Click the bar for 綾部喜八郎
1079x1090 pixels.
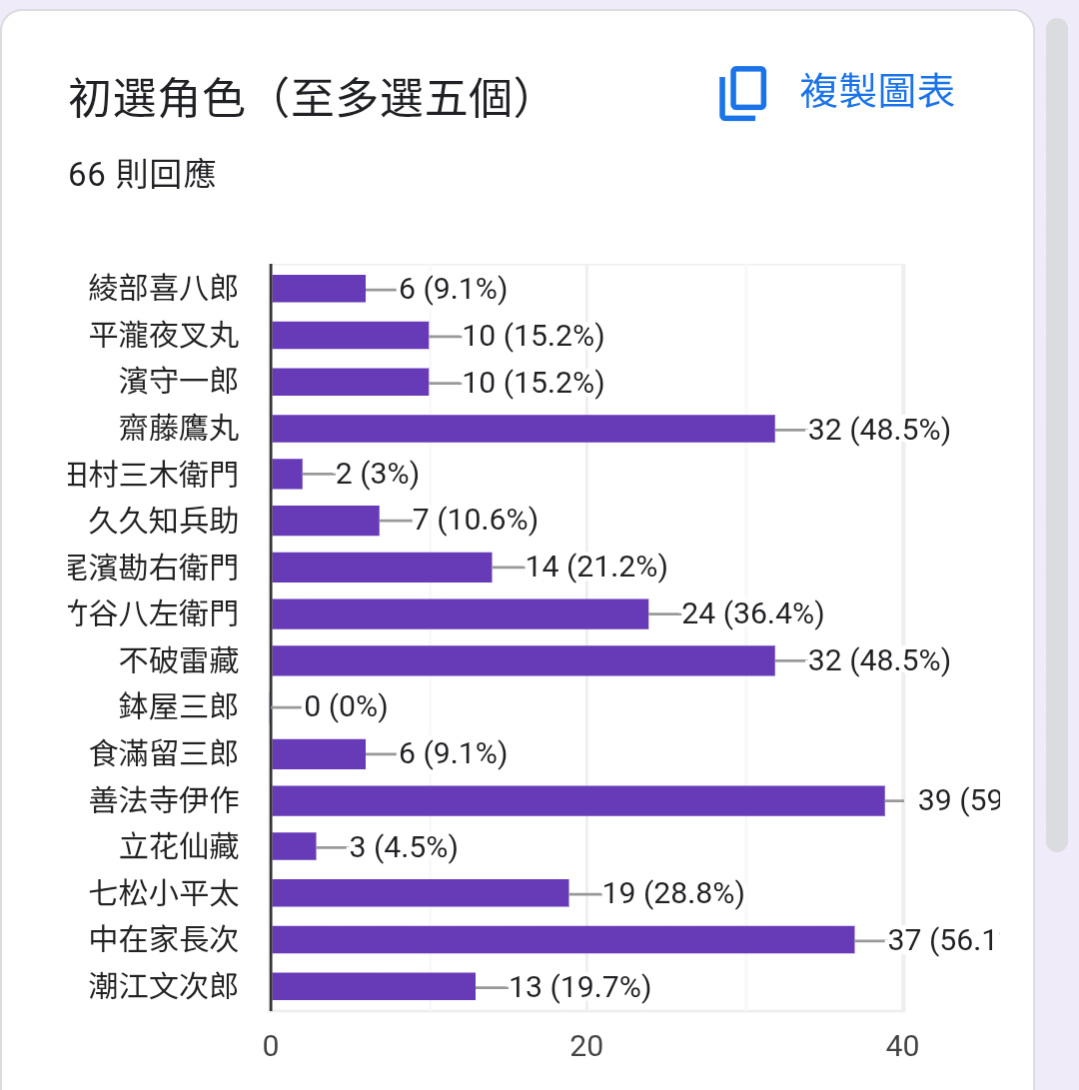point(318,288)
